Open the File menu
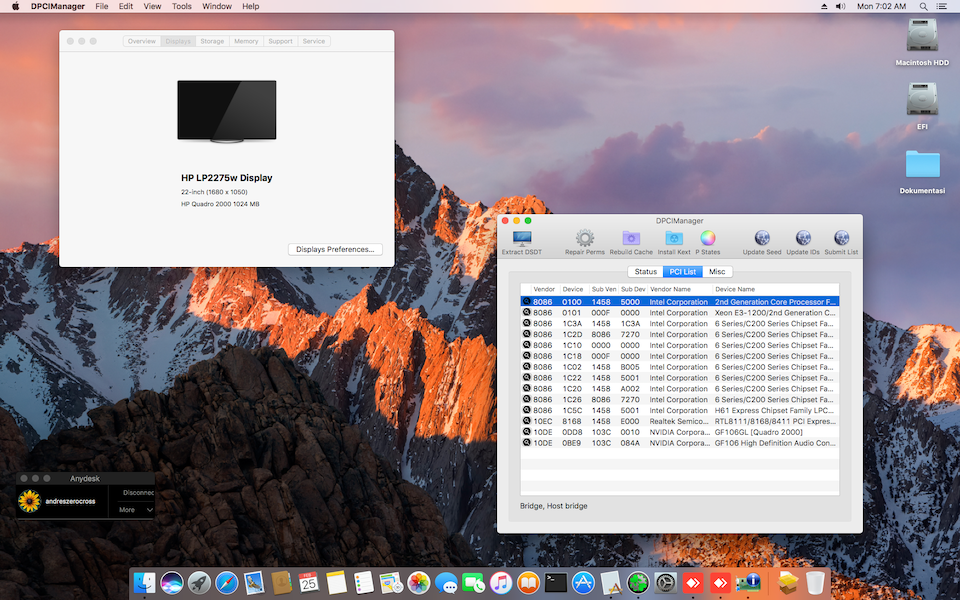 [102, 6]
